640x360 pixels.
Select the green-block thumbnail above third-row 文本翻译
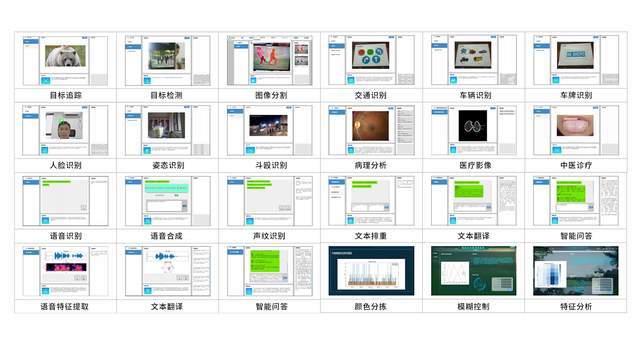[473, 201]
